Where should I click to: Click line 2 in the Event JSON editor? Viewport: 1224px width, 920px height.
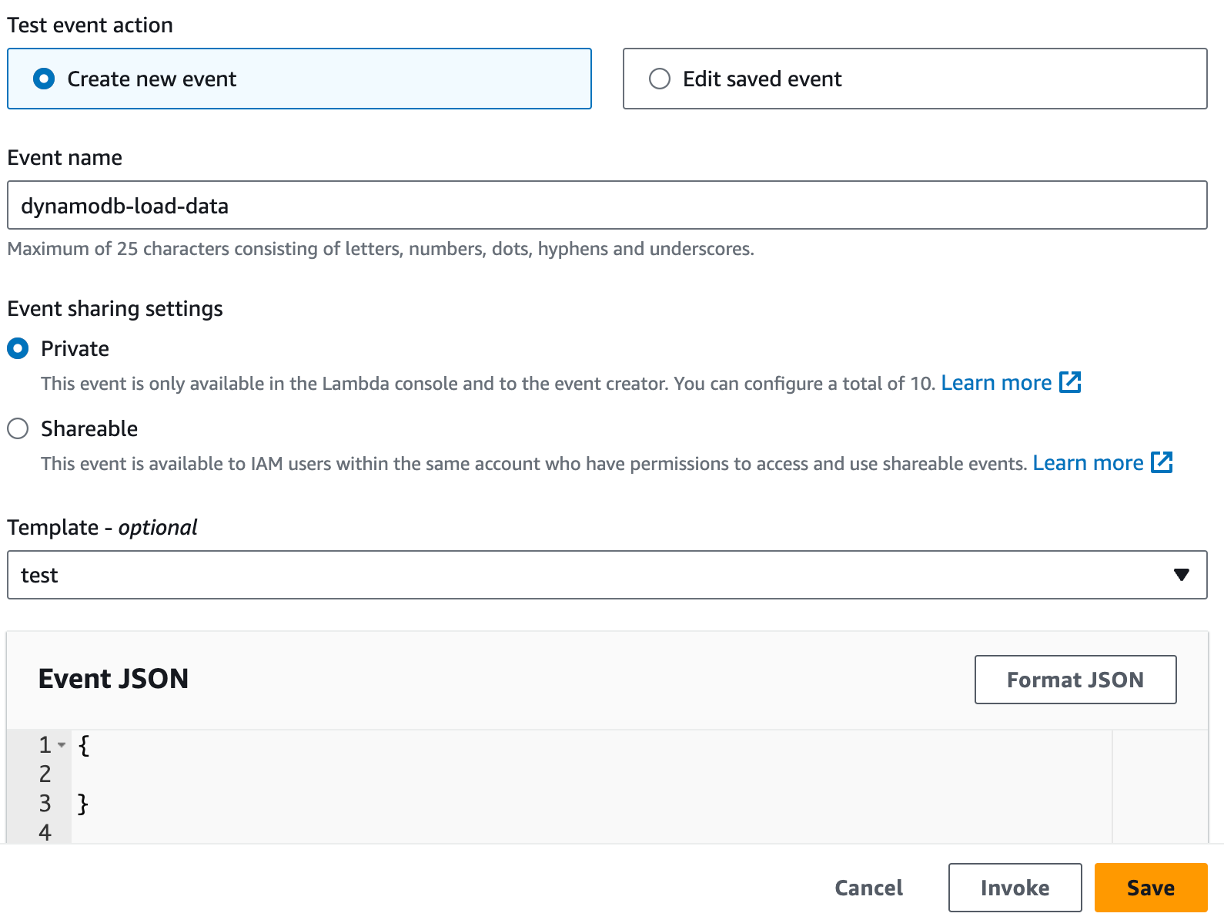click(590, 774)
